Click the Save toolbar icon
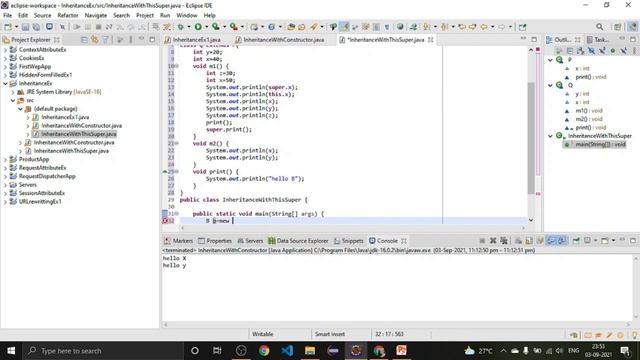The image size is (640, 360). click(25, 27)
